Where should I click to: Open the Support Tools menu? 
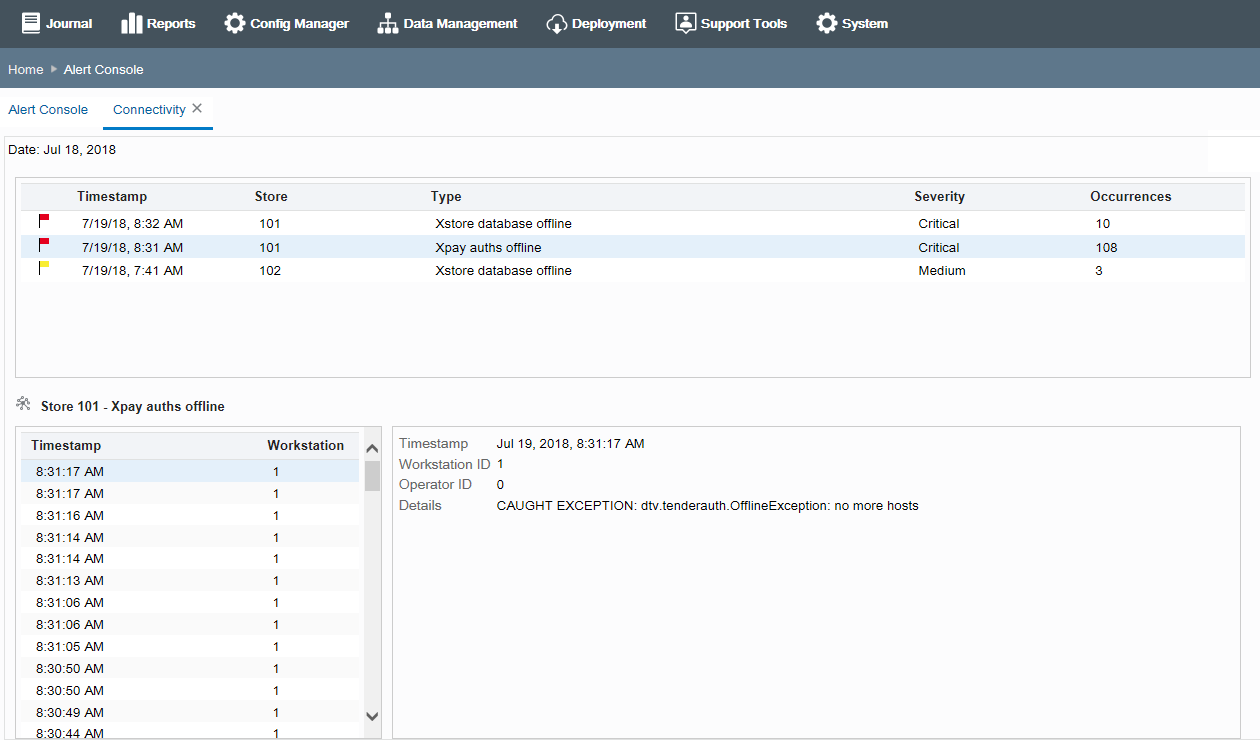(731, 23)
